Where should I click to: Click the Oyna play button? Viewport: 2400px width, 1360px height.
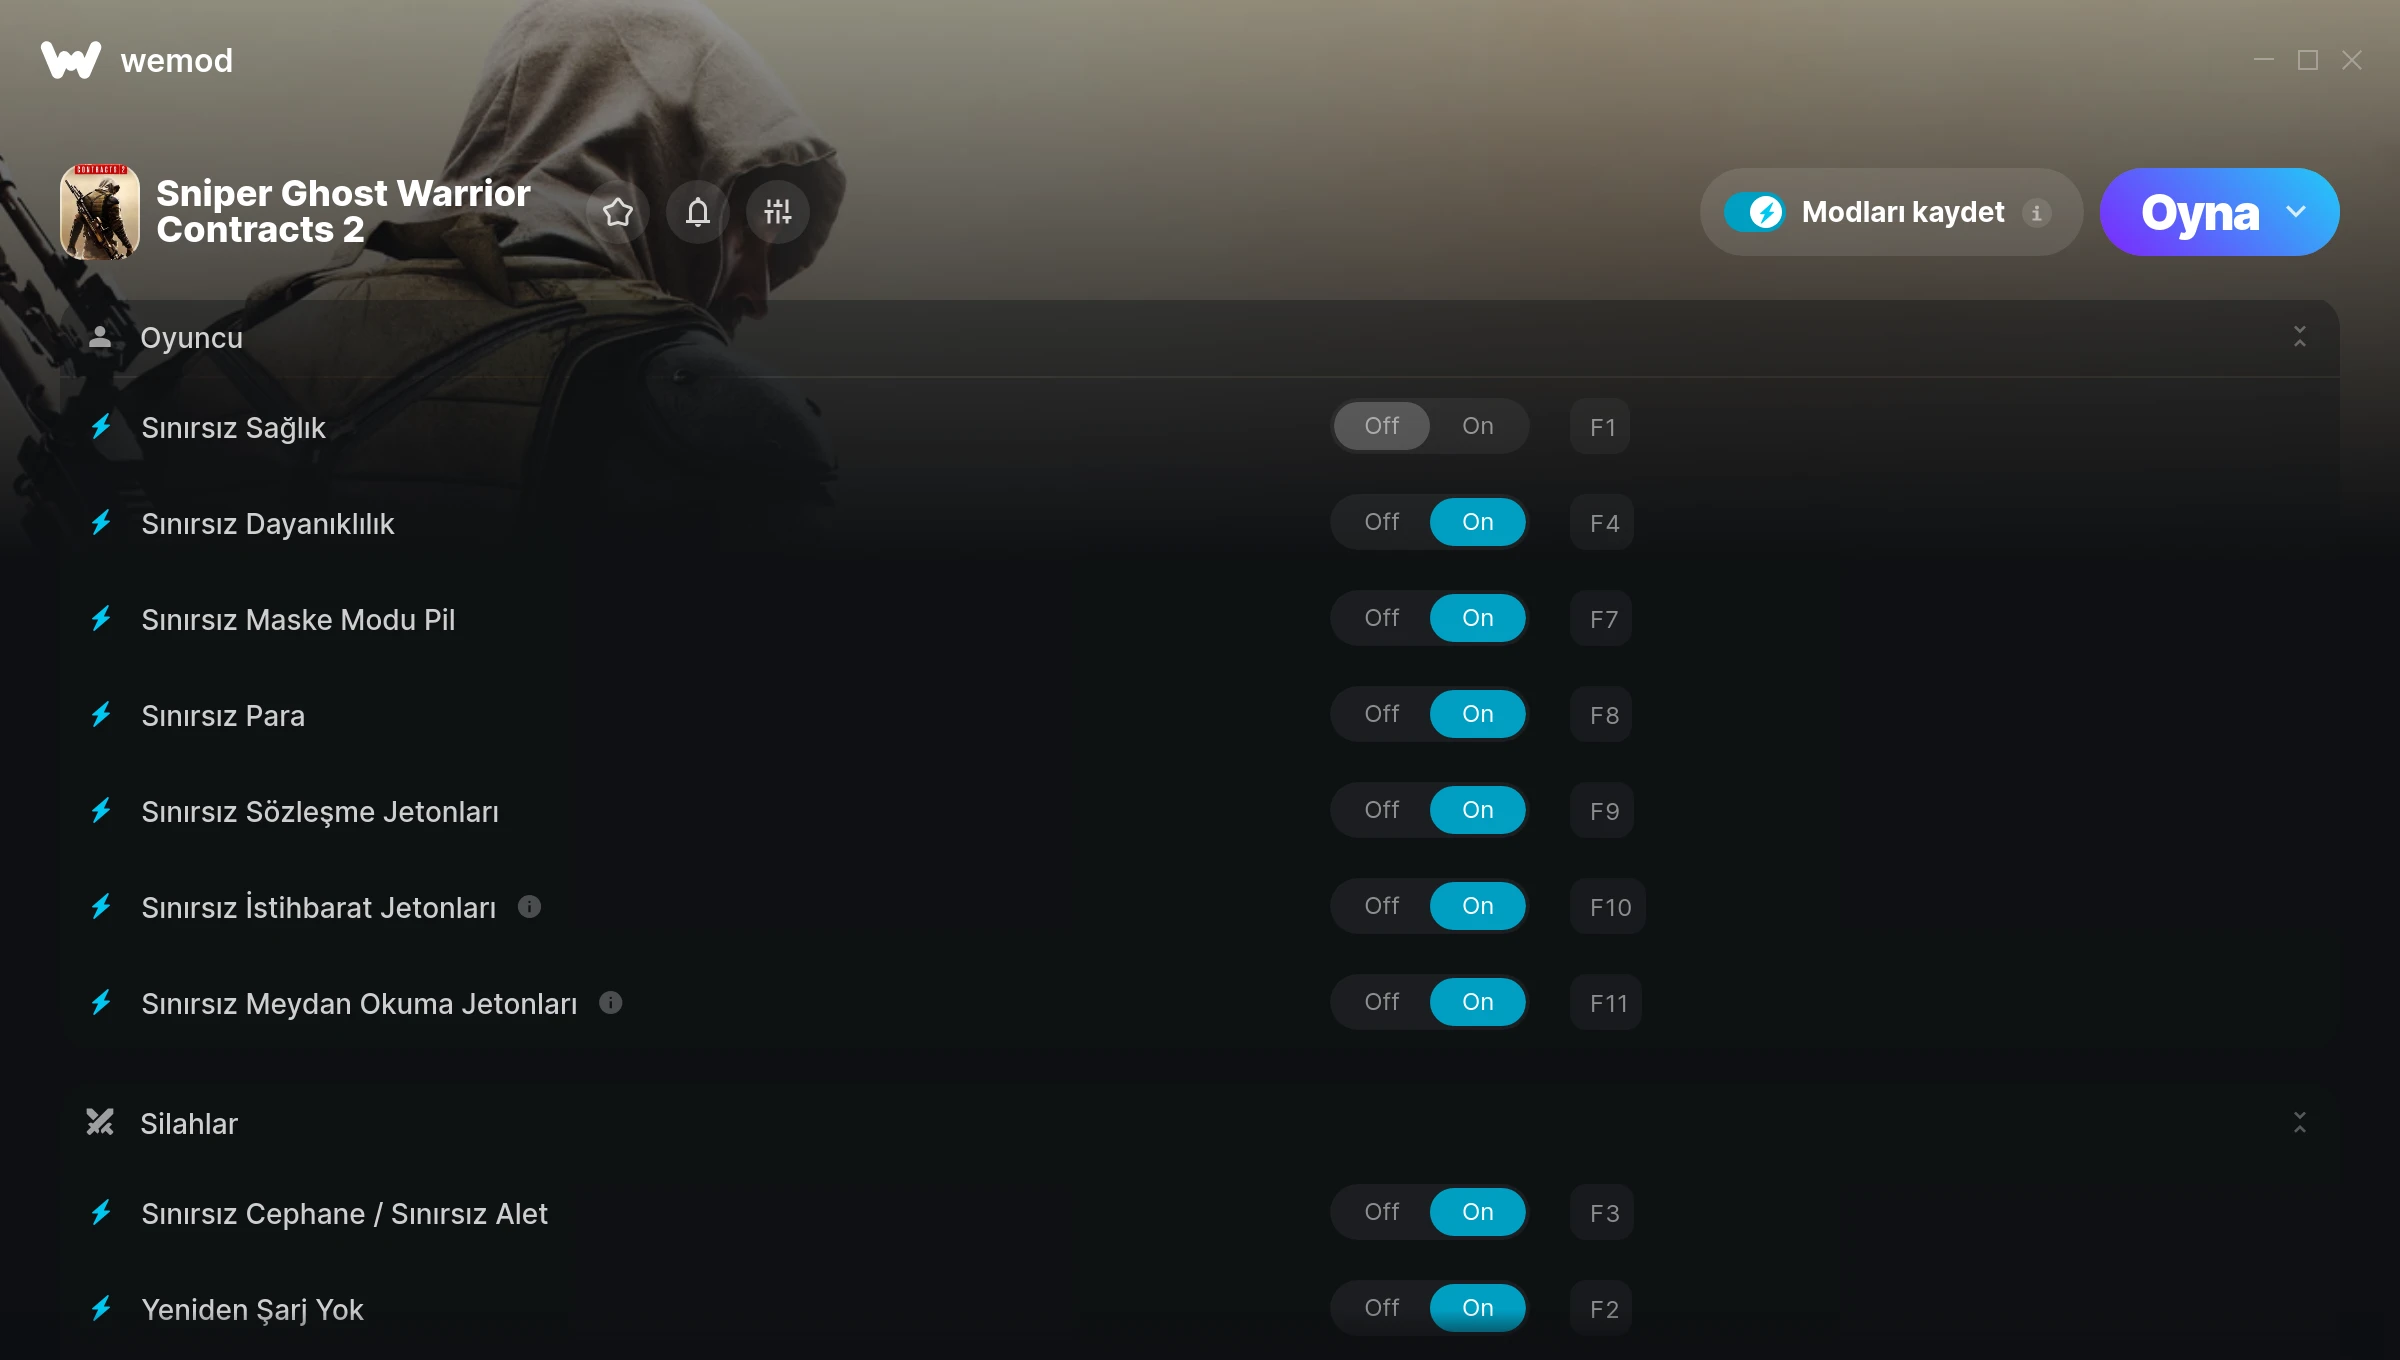coord(2200,212)
